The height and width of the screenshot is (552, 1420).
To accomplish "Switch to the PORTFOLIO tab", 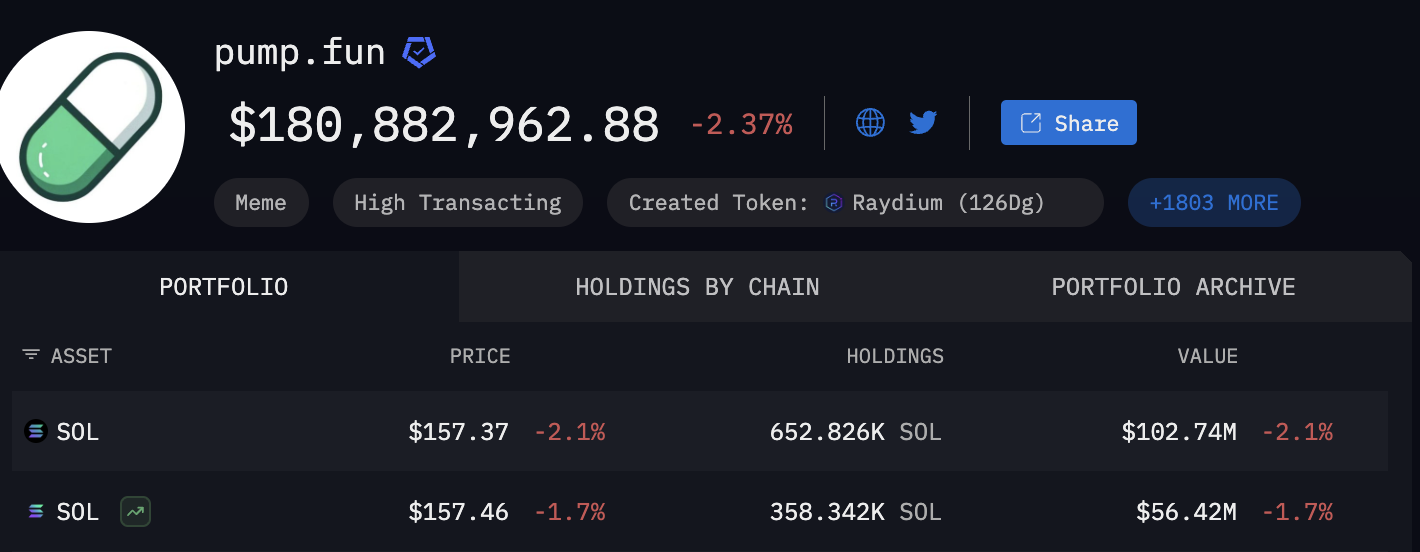I will [x=224, y=287].
